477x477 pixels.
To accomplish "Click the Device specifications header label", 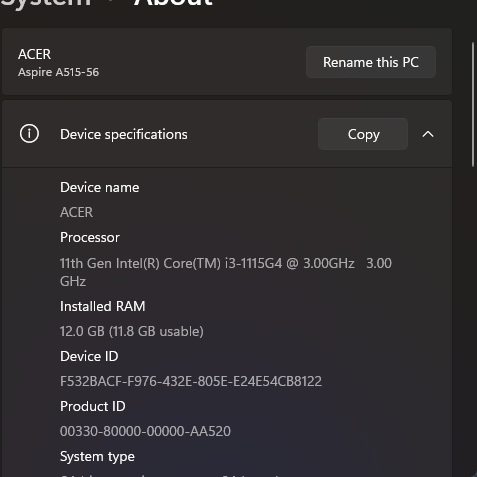I will pyautogui.click(x=124, y=134).
